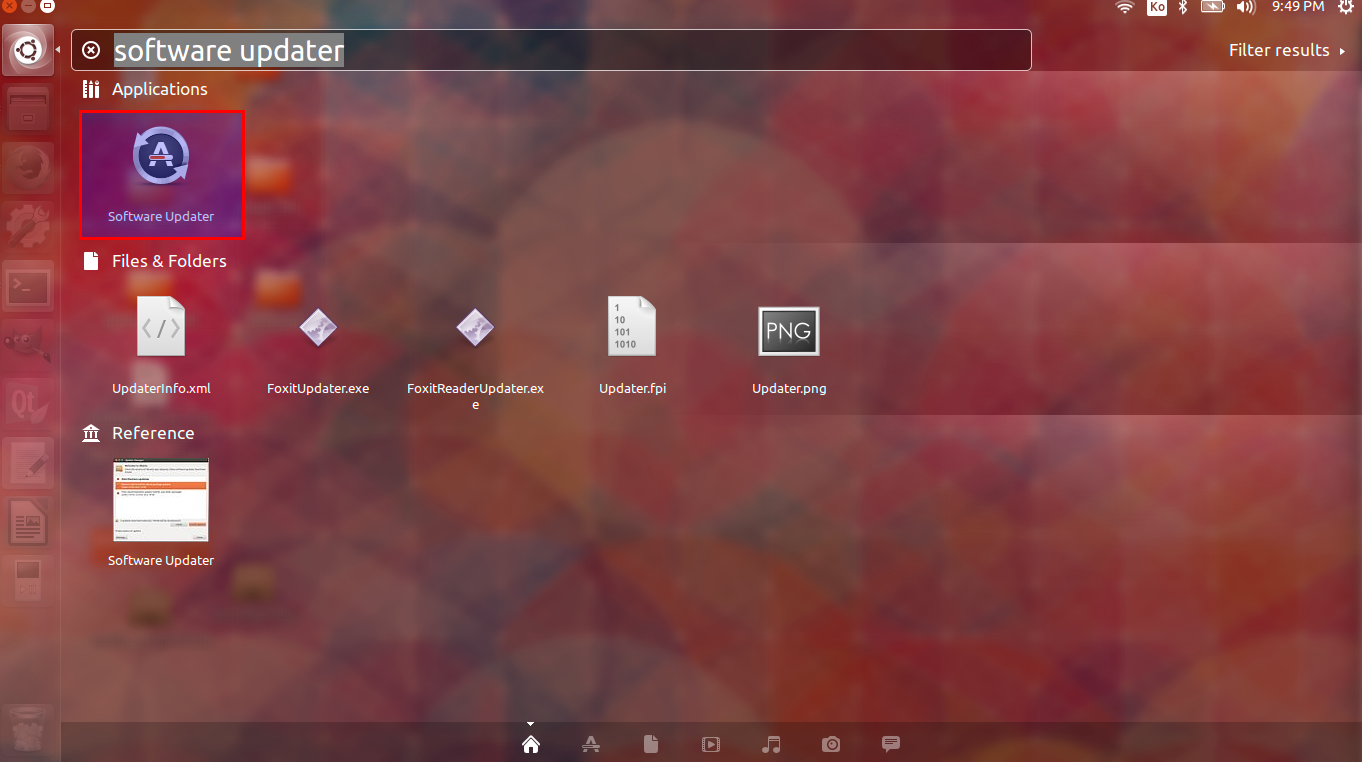Click the "Software Updater" label under Applications
This screenshot has height=762, width=1362.
(161, 216)
